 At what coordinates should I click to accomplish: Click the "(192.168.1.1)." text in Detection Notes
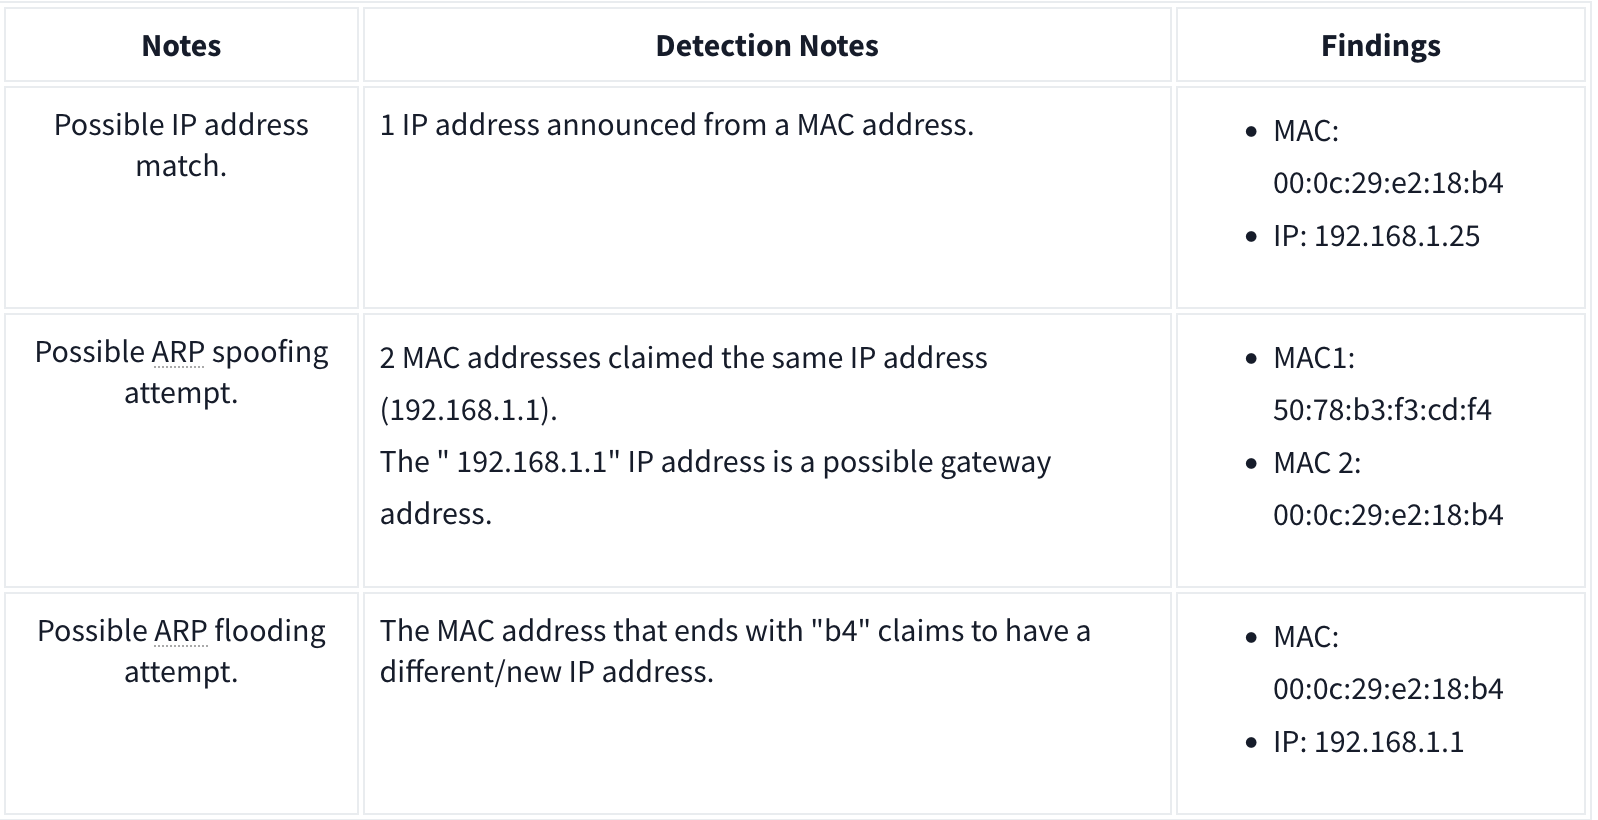pos(468,410)
